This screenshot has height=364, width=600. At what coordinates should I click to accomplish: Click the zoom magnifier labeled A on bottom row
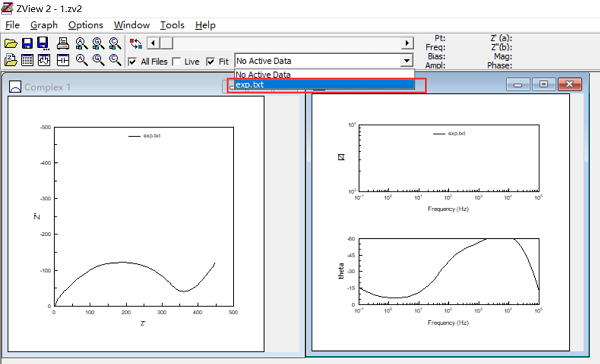coord(82,60)
